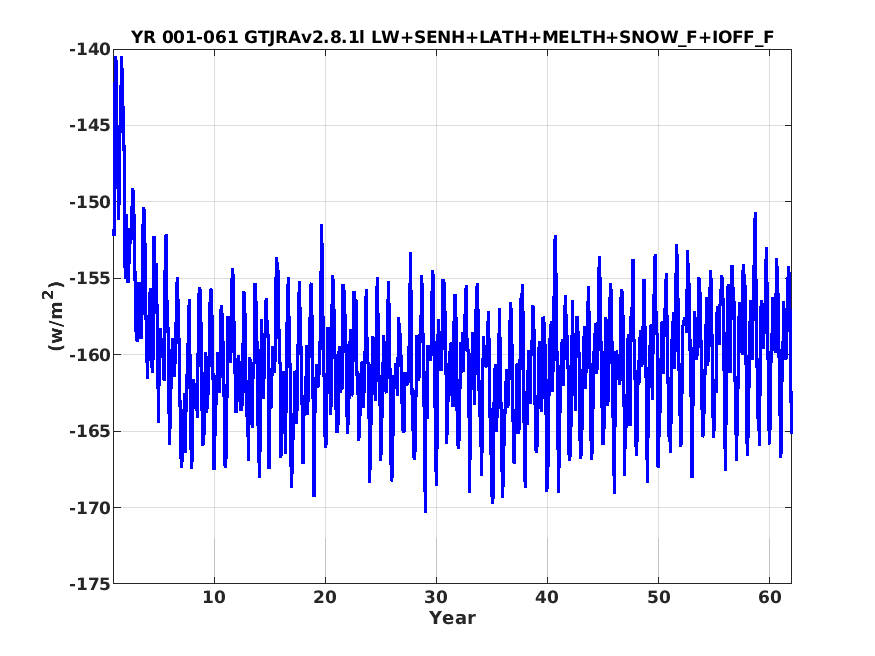The width and height of the screenshot is (875, 656).
Task: Click the y-axis tick label '-160'
Action: (90, 355)
